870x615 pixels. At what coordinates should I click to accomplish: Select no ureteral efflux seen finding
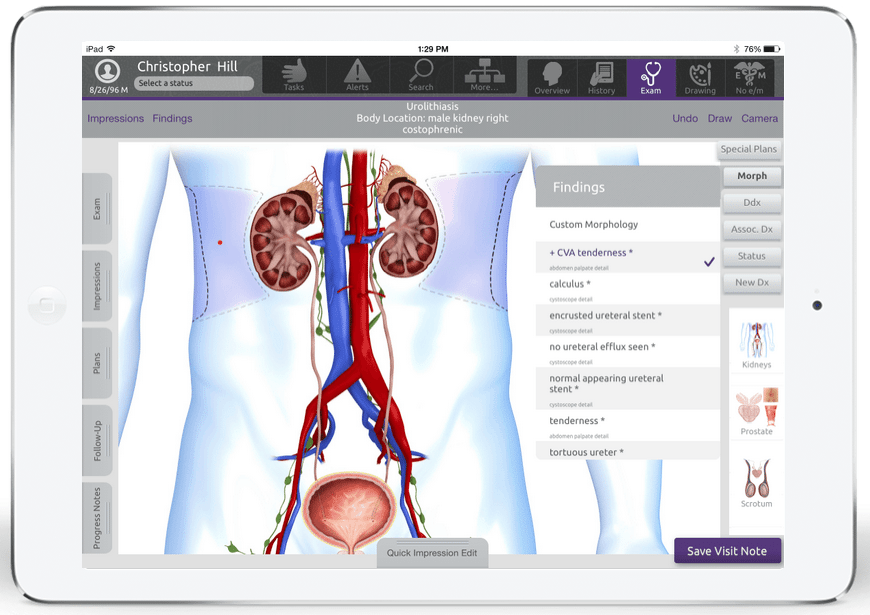click(628, 351)
